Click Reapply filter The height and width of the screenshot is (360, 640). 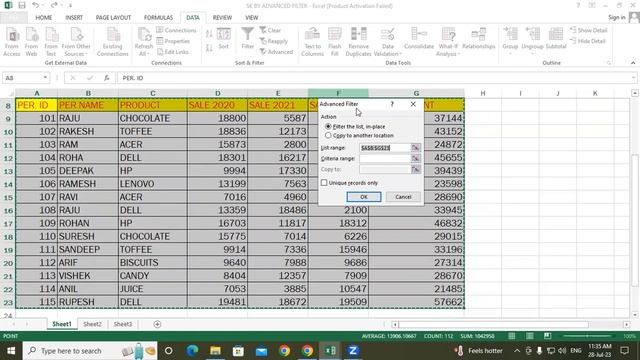click(x=274, y=41)
